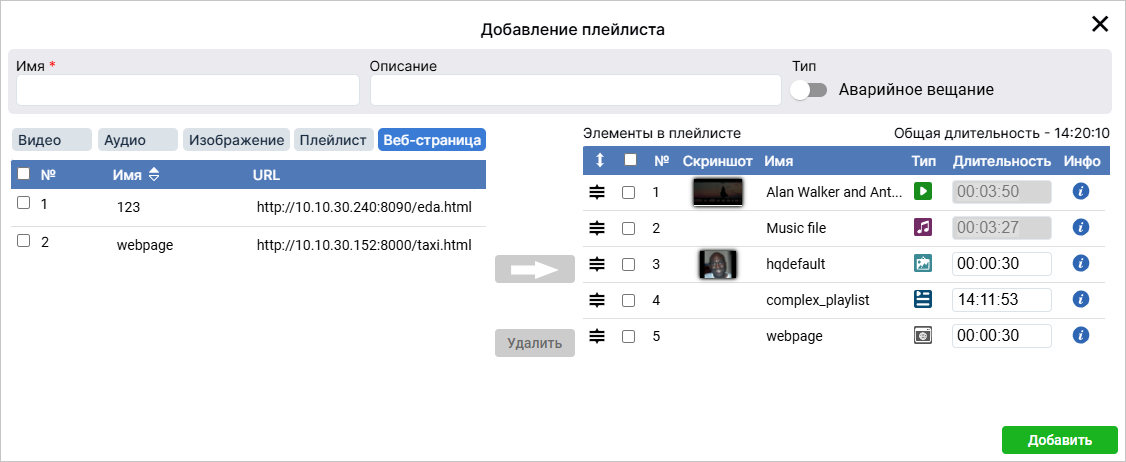
Task: Check playlist row 2 Music file checkbox
Action: [628, 228]
